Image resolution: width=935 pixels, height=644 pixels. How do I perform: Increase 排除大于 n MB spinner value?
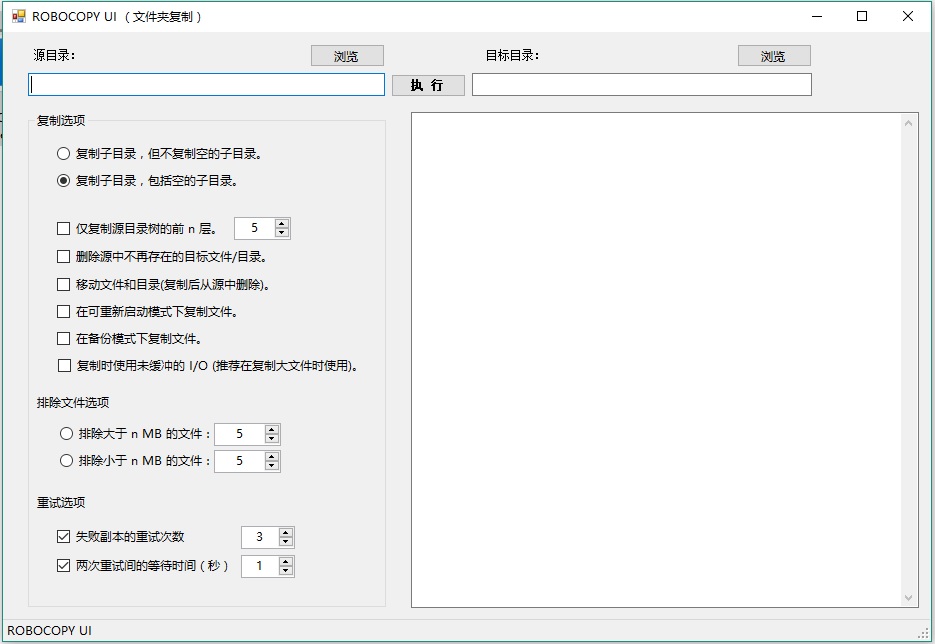271,429
